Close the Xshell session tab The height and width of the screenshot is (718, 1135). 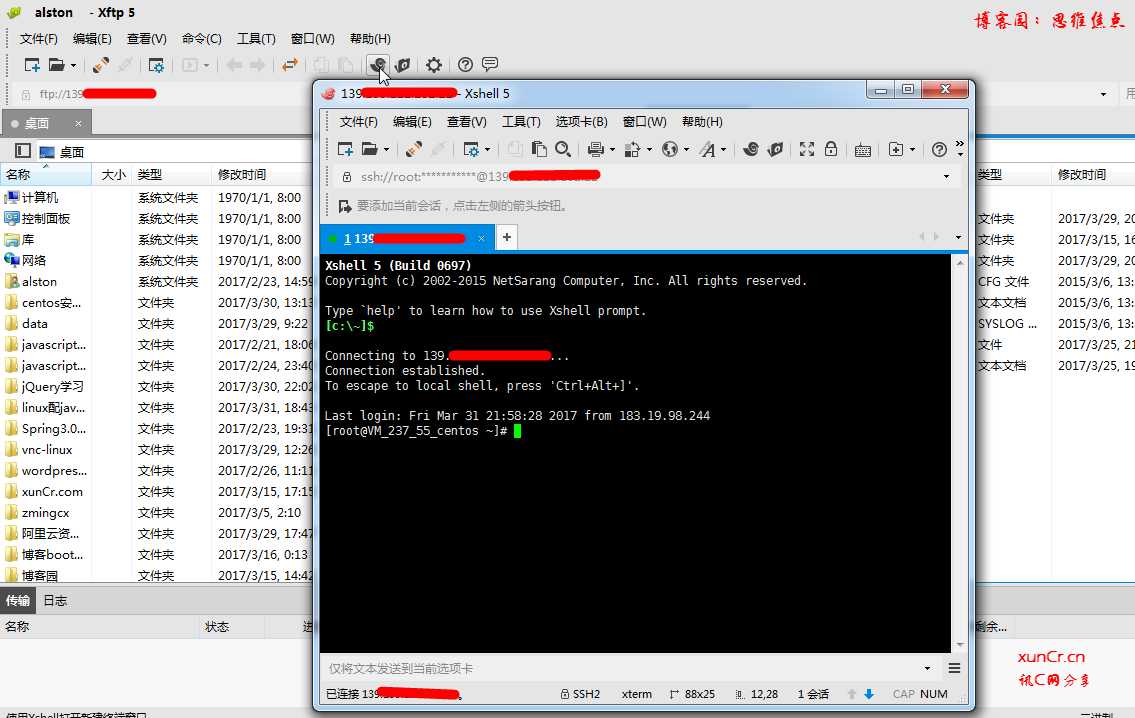point(481,238)
